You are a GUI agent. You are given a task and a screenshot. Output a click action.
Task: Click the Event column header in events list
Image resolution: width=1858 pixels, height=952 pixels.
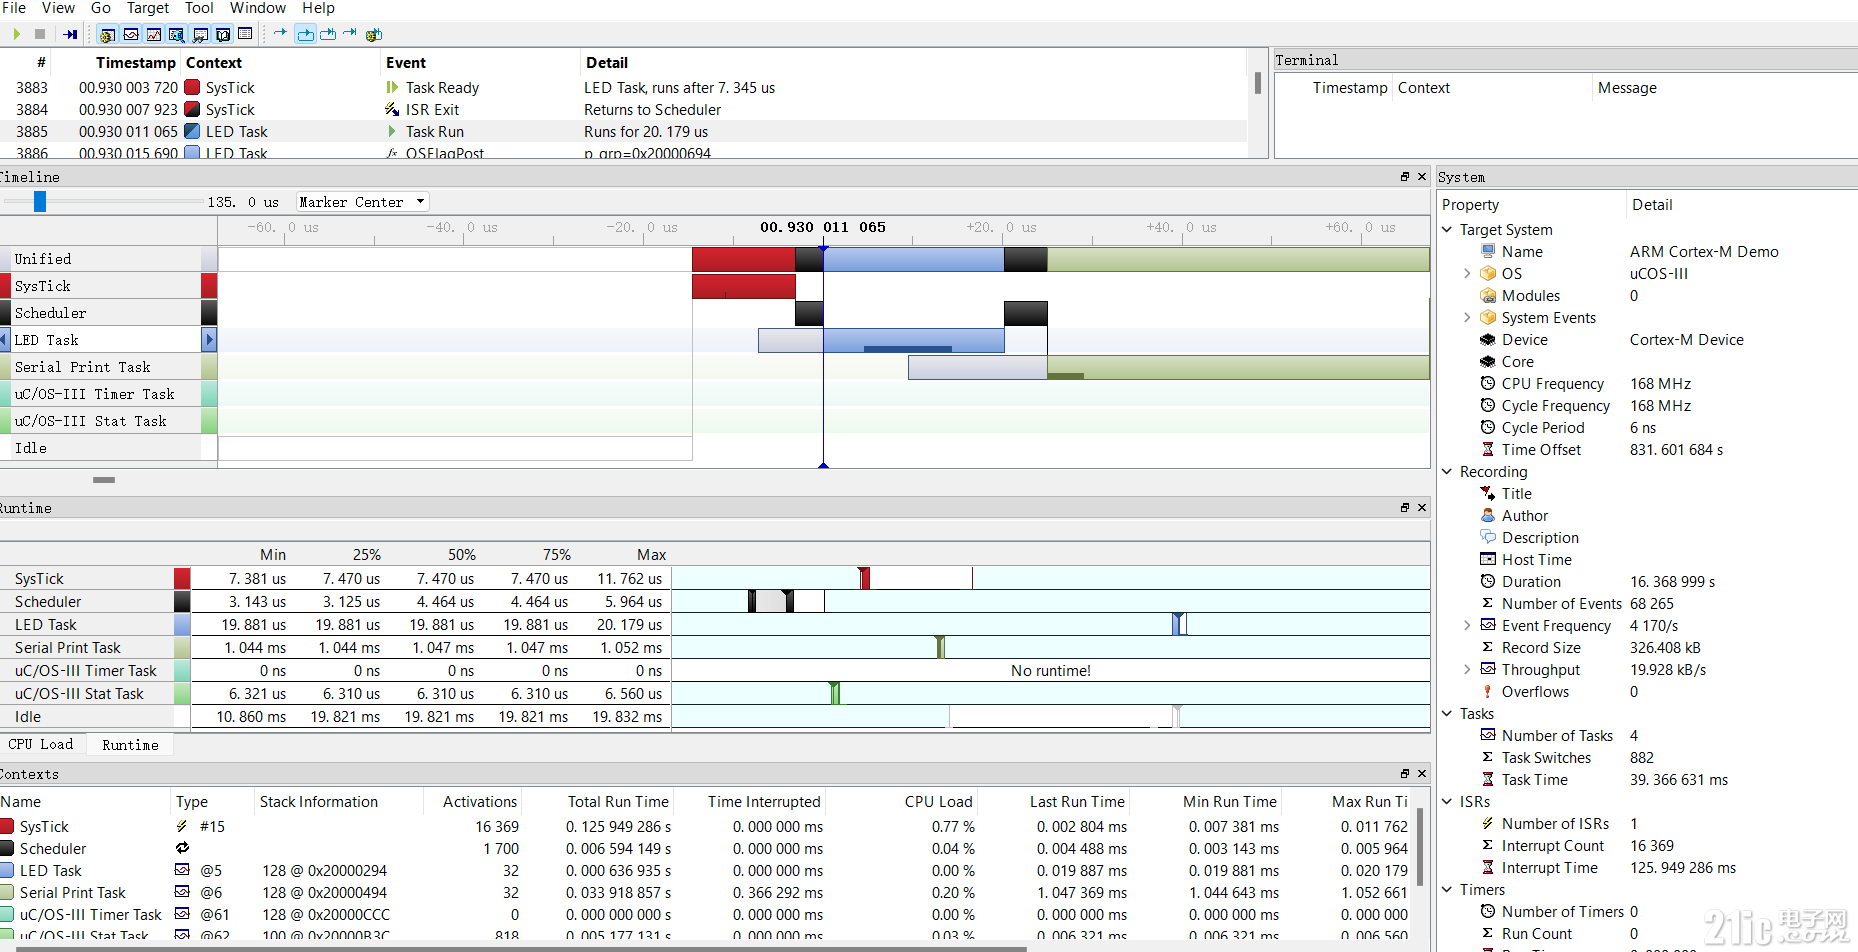point(406,63)
